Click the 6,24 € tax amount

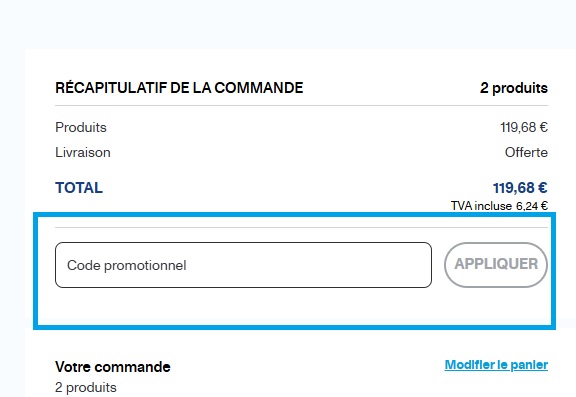tap(532, 206)
